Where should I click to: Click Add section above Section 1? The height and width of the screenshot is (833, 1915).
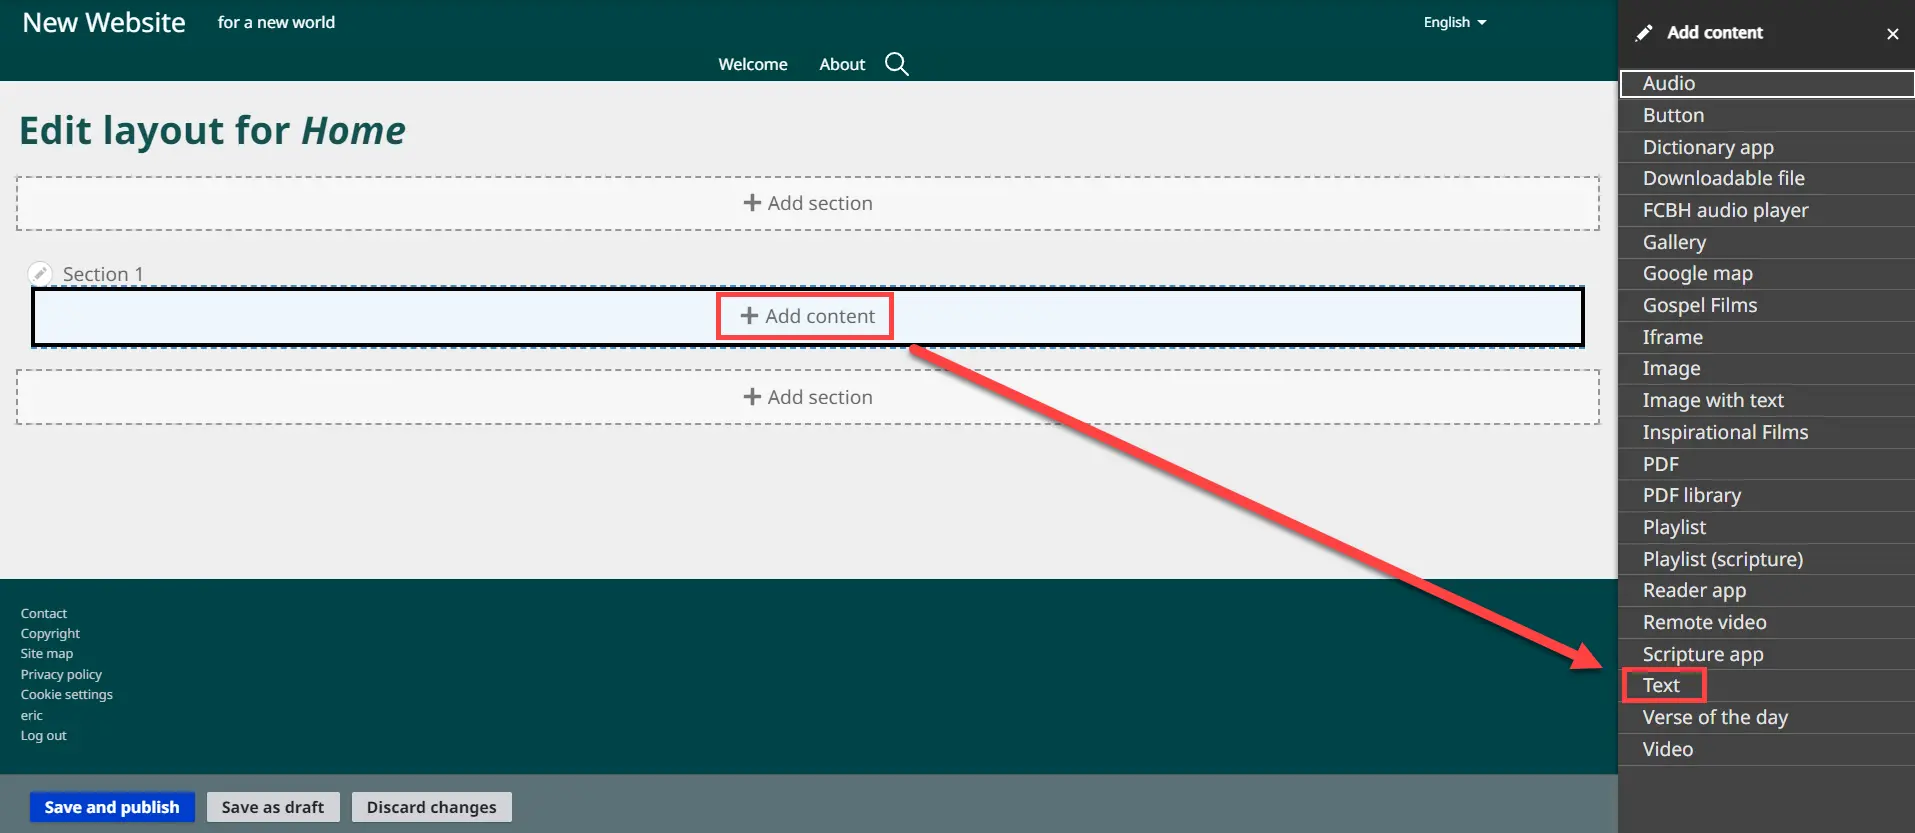click(x=807, y=203)
